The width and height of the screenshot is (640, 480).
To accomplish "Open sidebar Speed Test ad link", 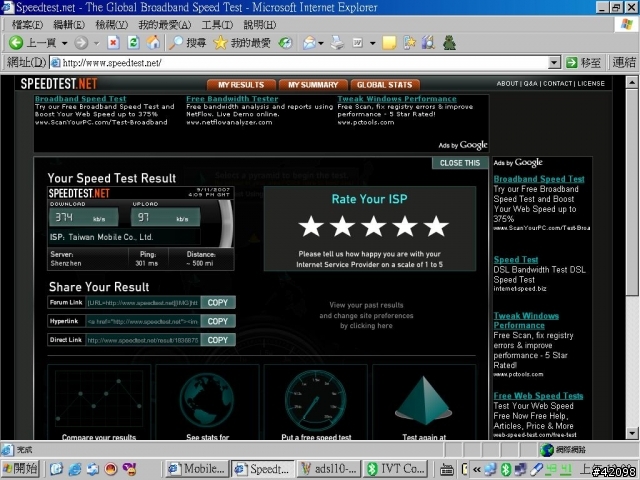I will (x=516, y=260).
